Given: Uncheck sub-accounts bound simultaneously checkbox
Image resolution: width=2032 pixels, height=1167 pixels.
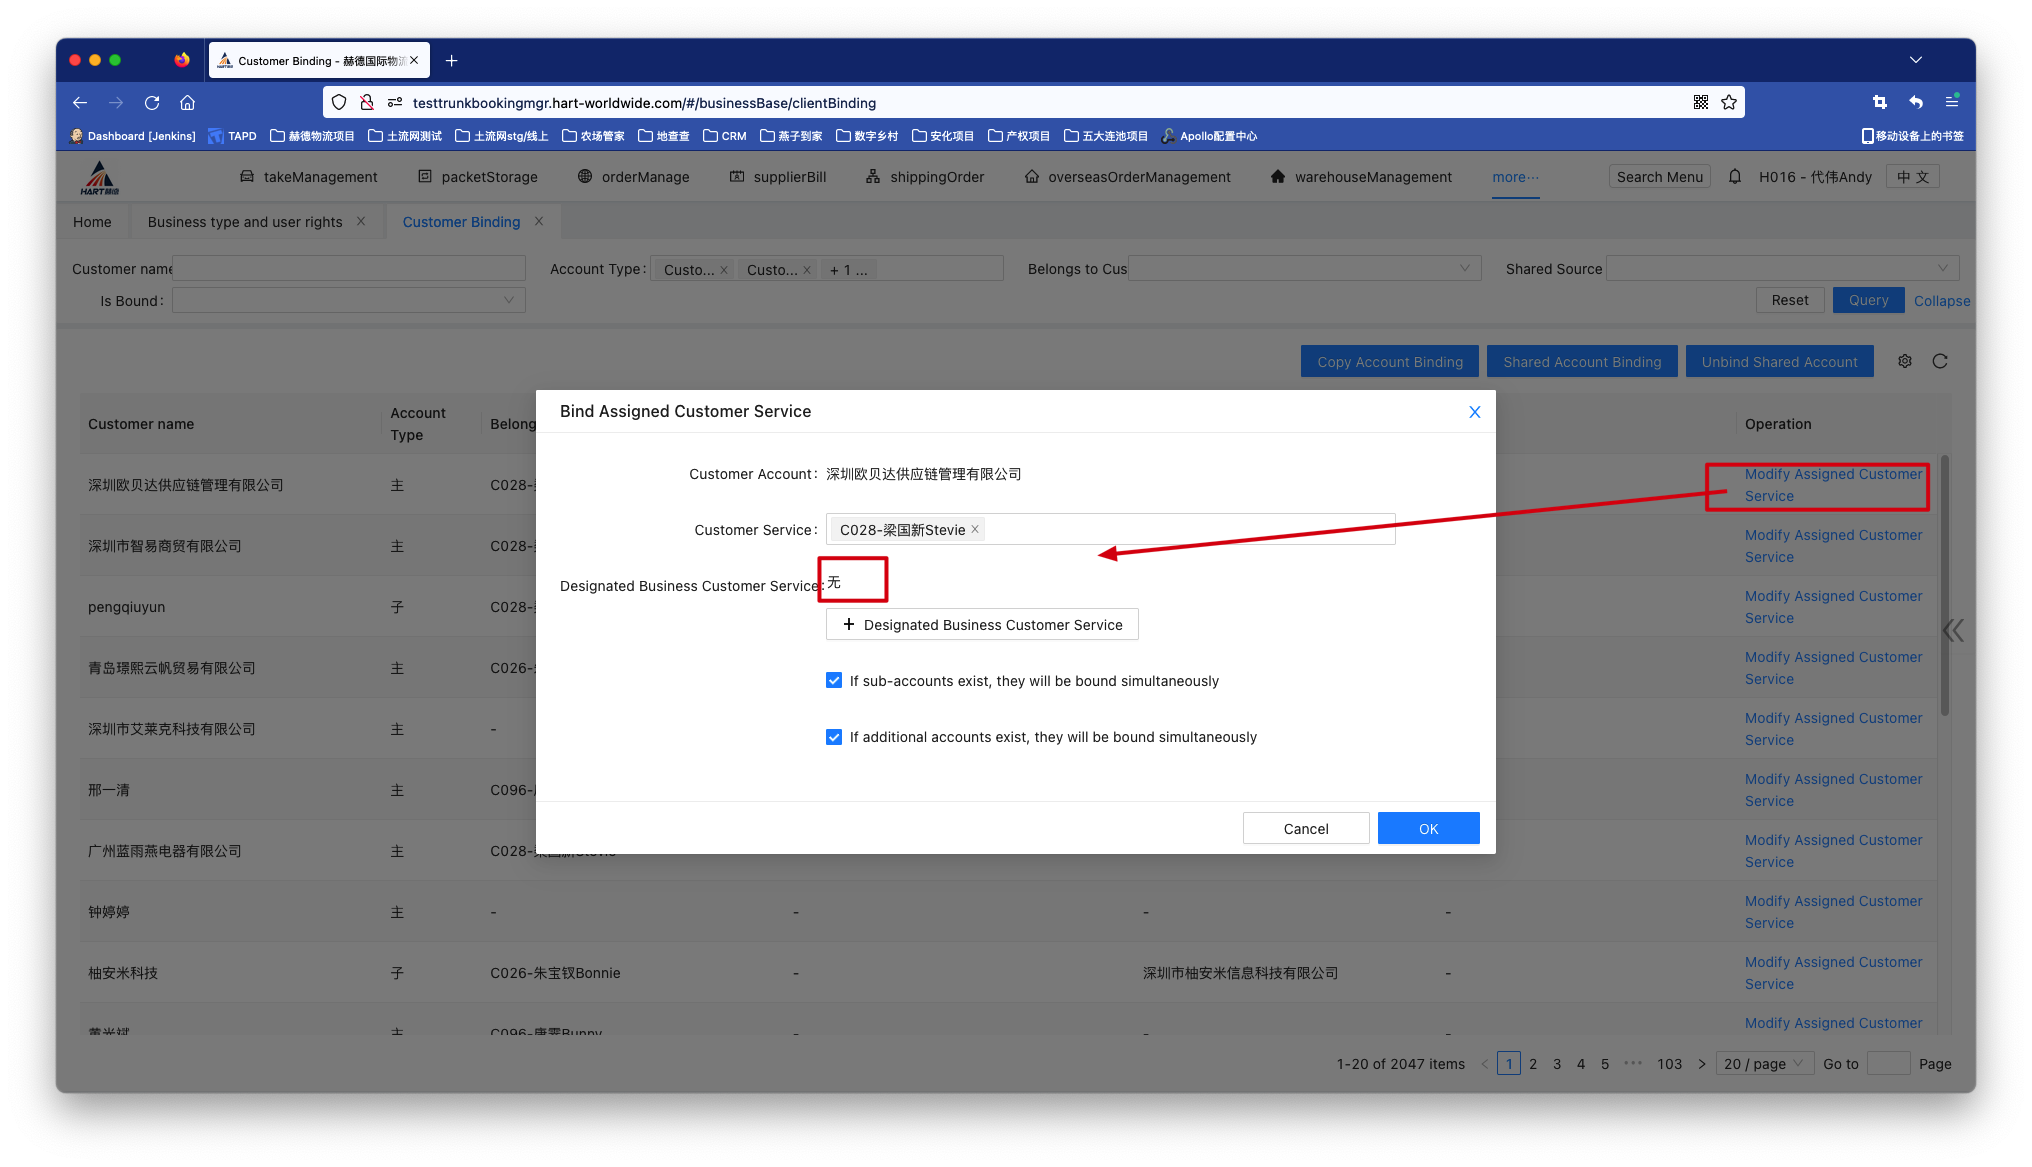Looking at the screenshot, I should (834, 681).
